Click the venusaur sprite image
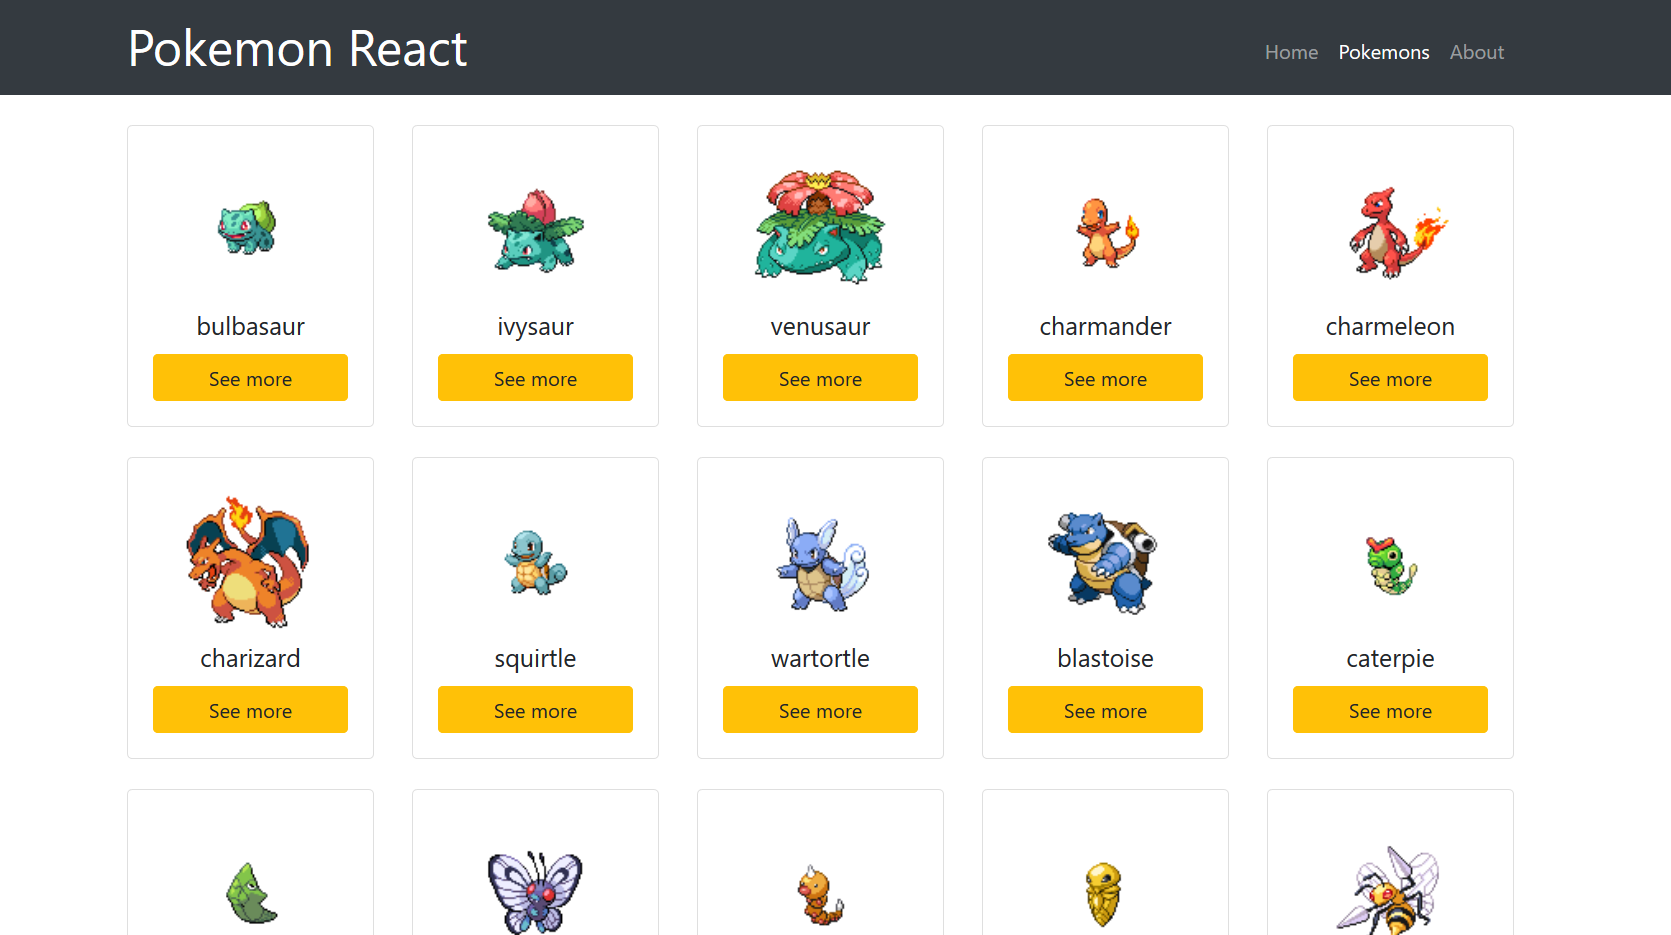 tap(820, 226)
